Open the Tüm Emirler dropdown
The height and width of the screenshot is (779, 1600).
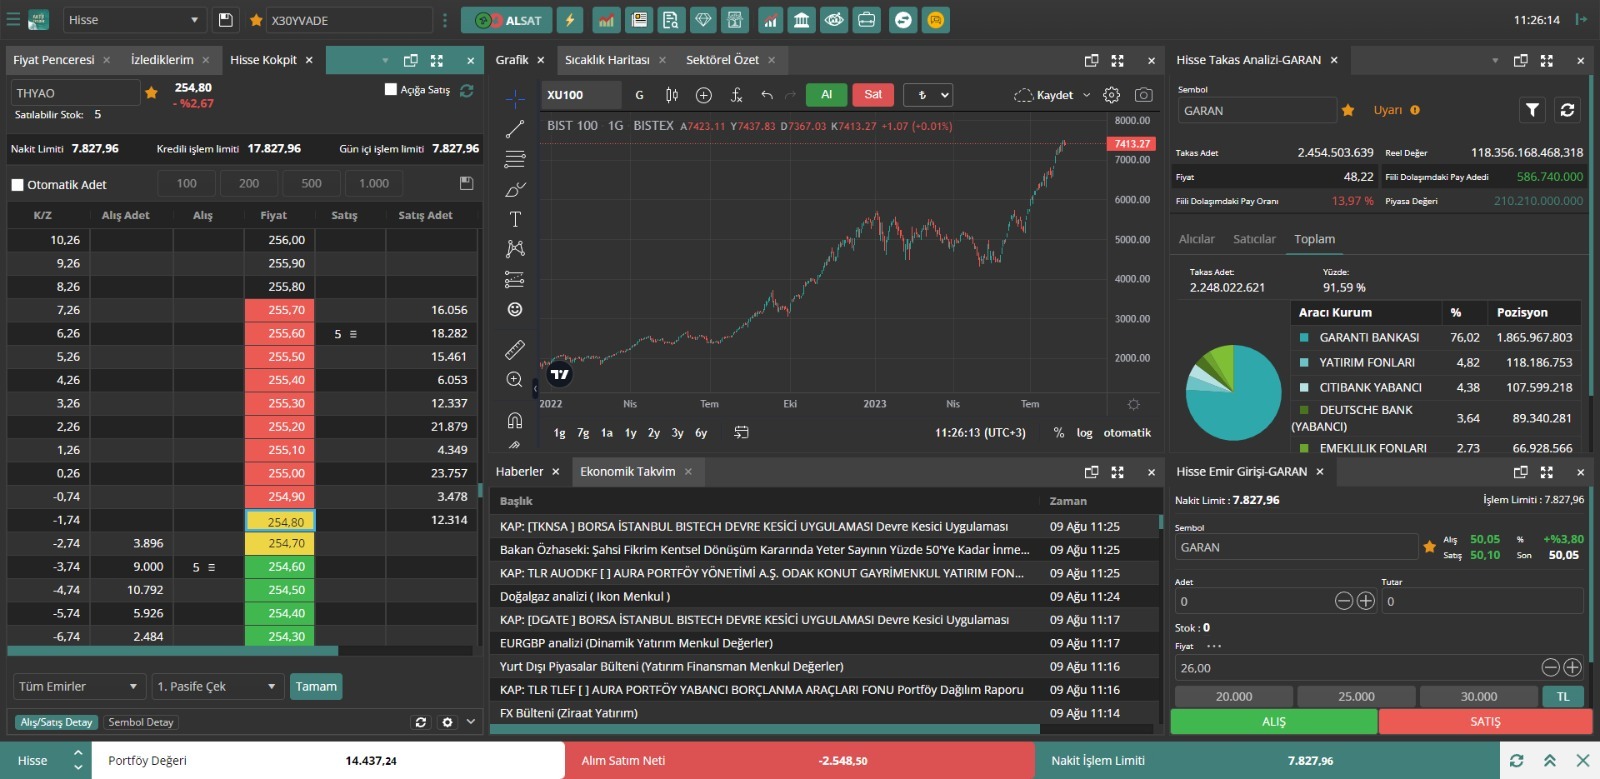(x=77, y=686)
